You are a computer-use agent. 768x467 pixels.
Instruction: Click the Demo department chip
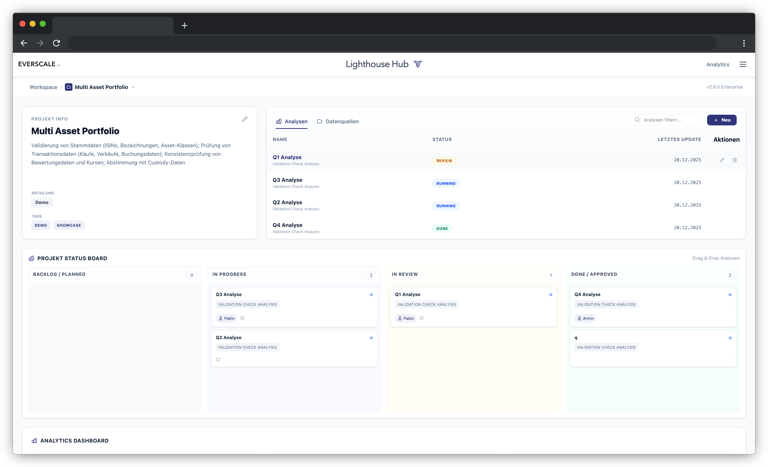42,202
